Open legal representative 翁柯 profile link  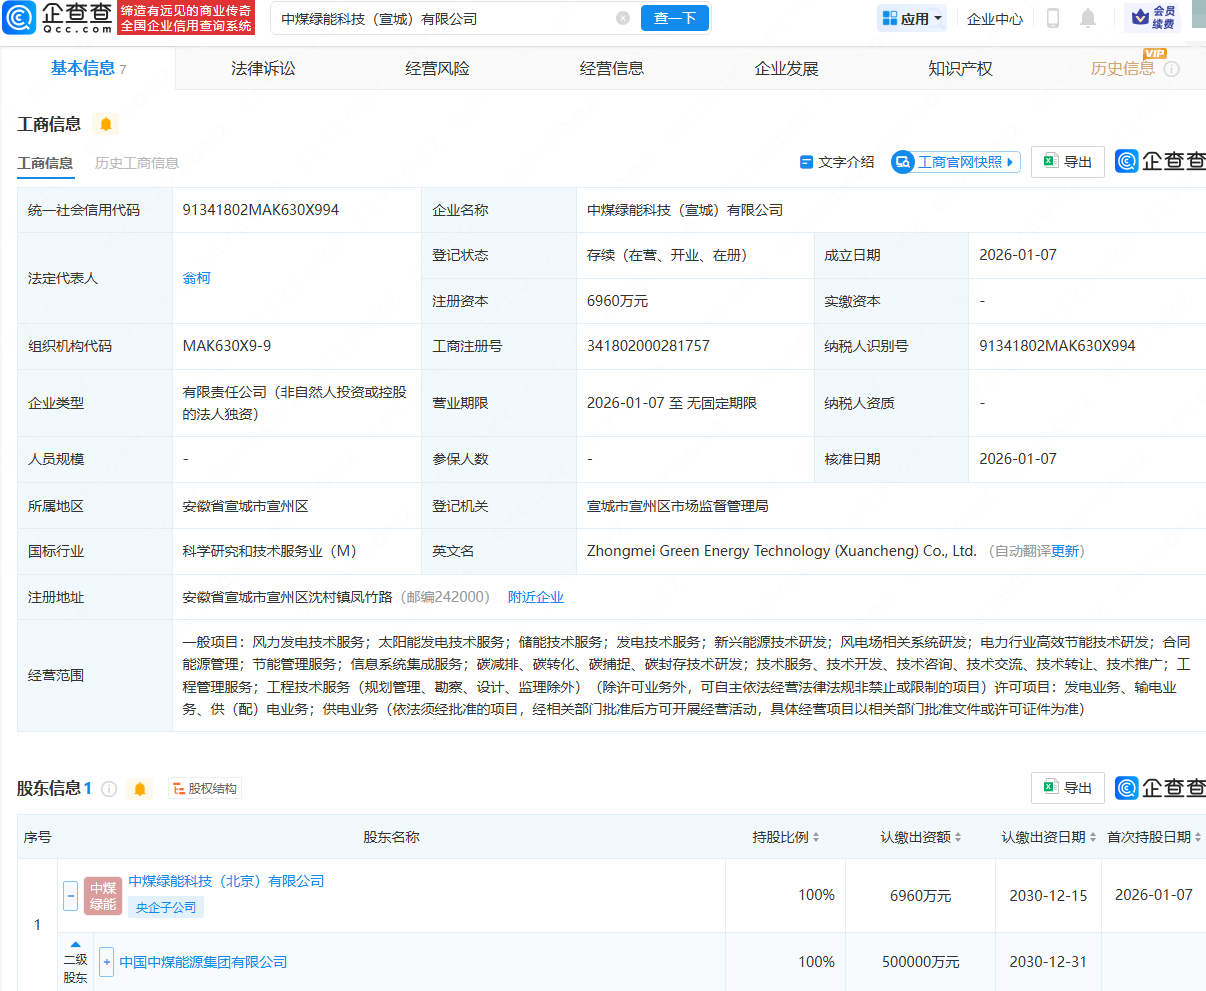197,277
